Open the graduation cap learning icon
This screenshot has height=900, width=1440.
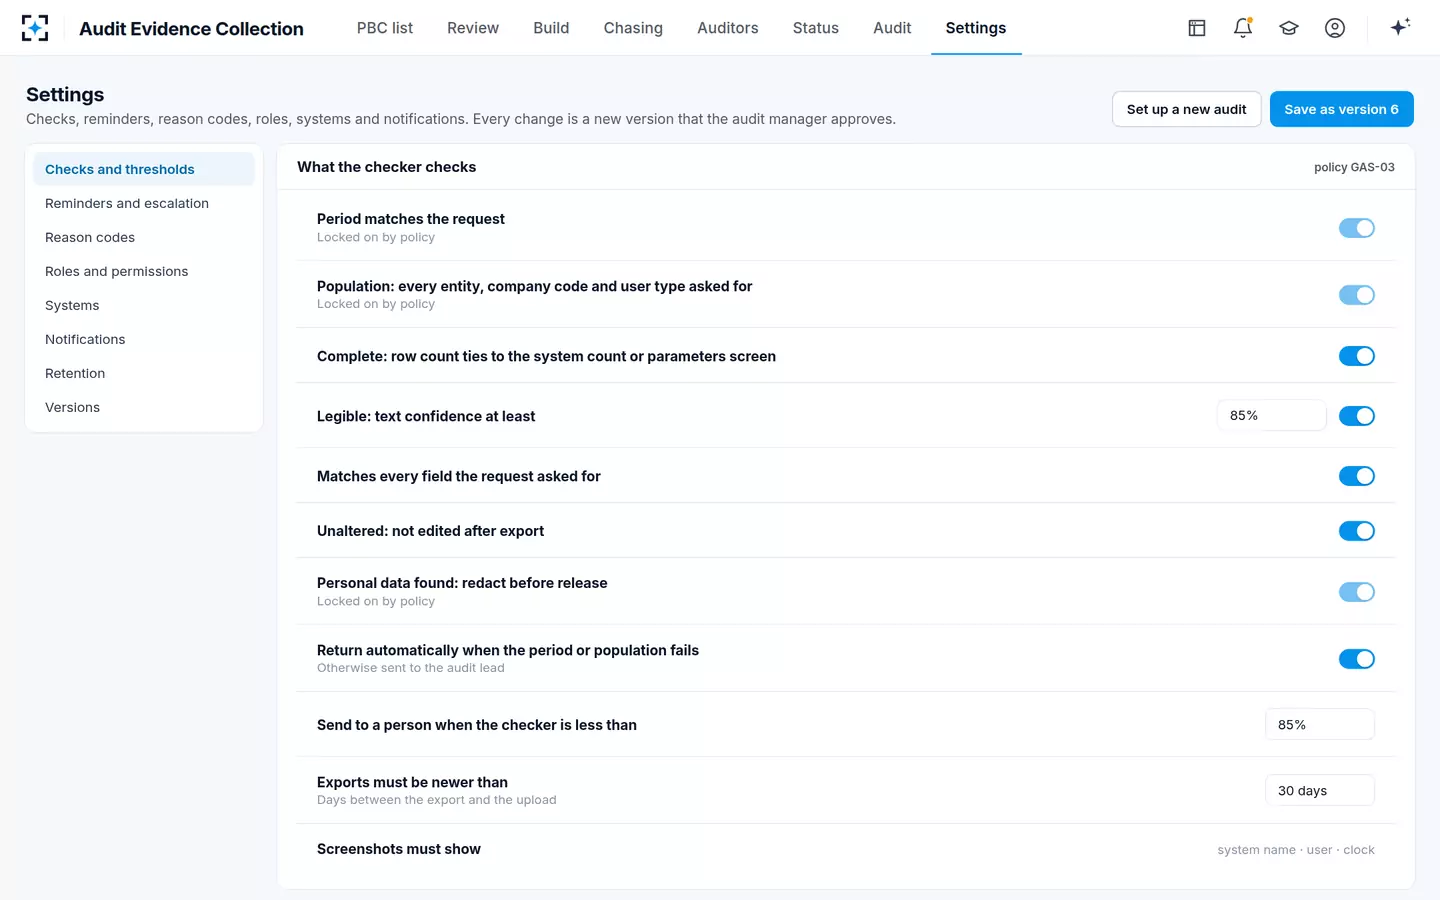click(x=1289, y=28)
